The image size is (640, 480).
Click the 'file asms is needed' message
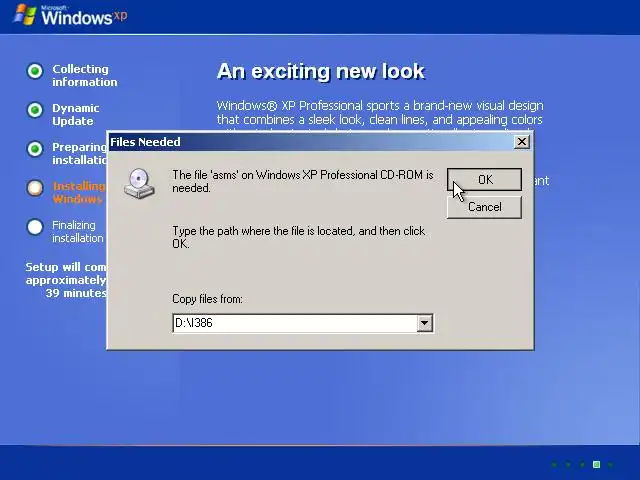[302, 181]
